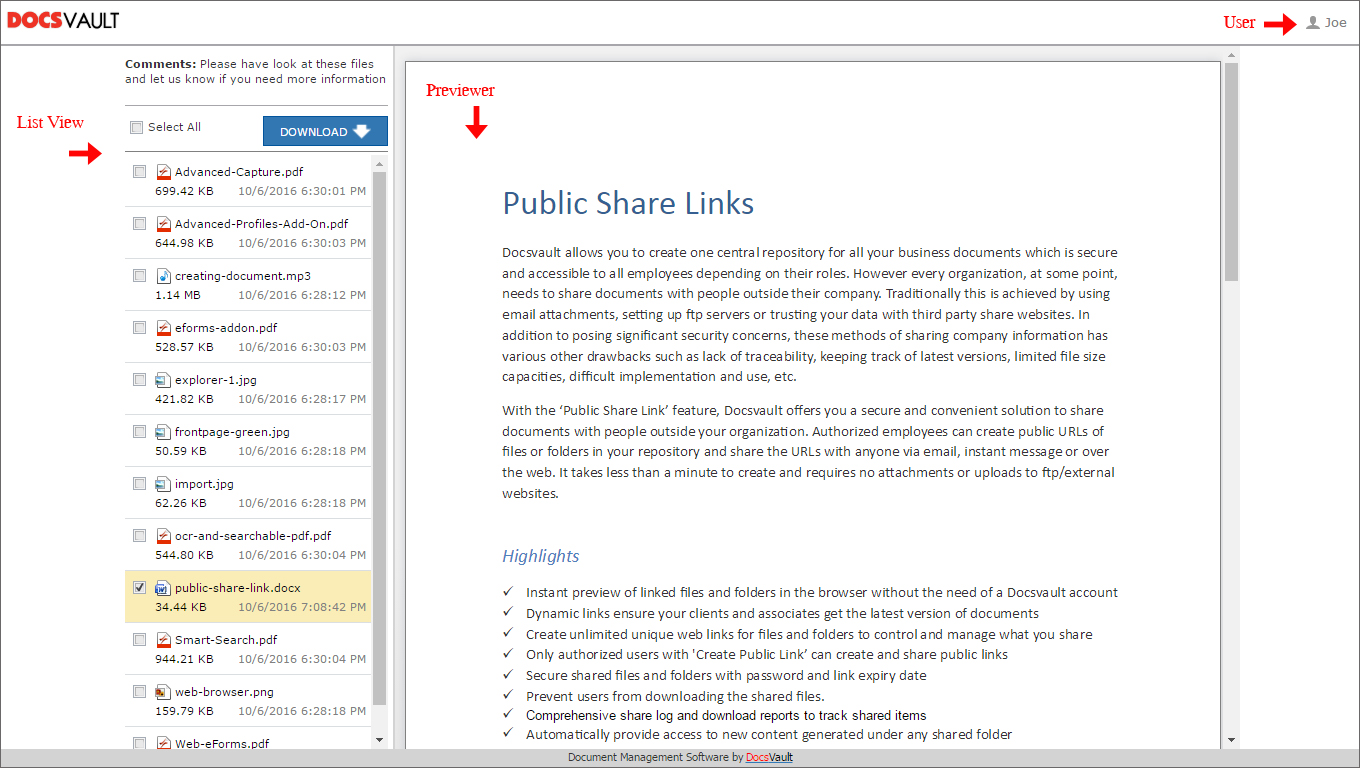This screenshot has width=1360, height=768.
Task: Select ocr-and-searchable-pdf.pdf from the file list
Action: (x=252, y=536)
